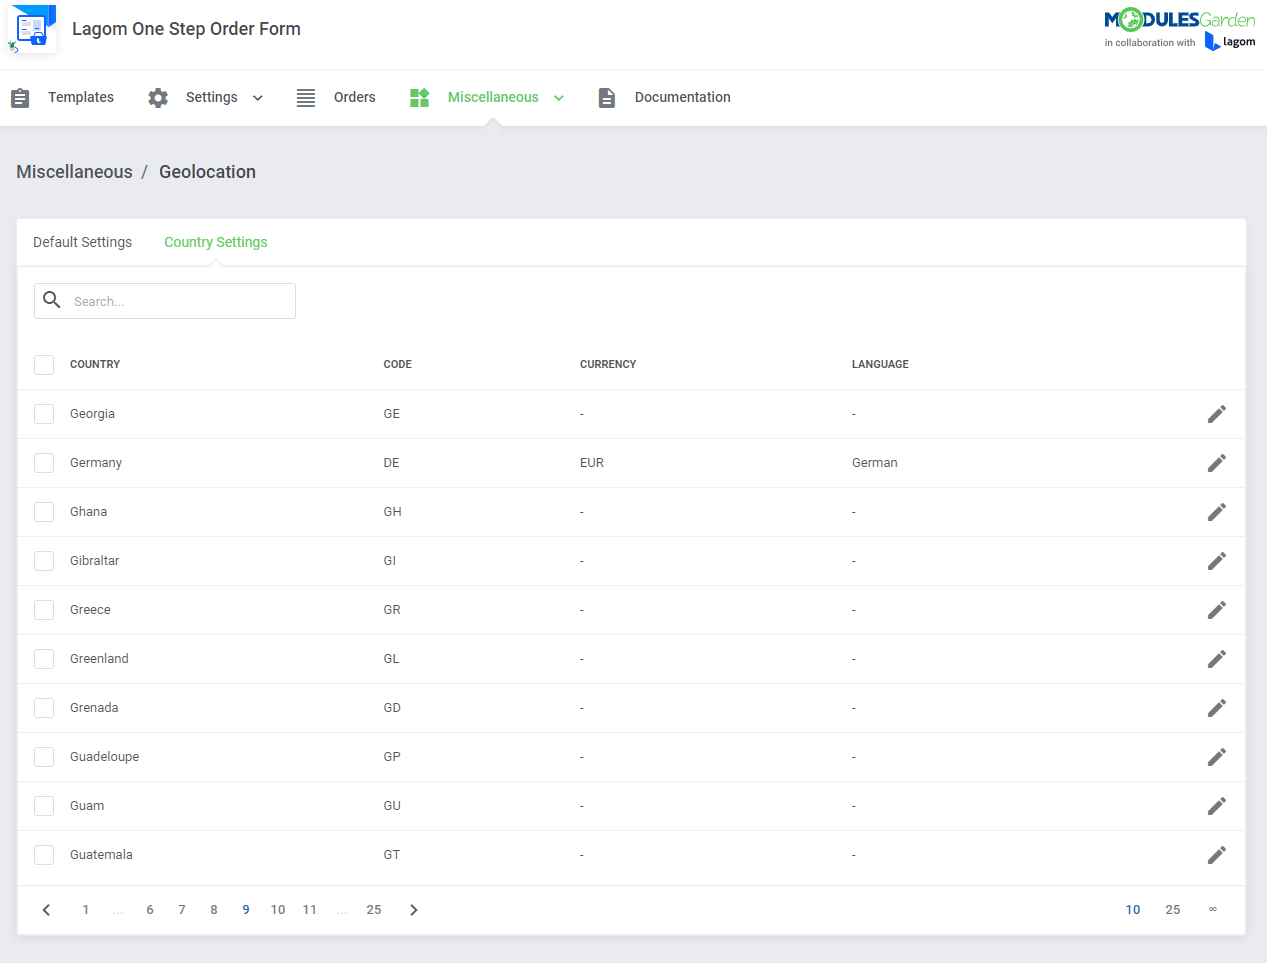This screenshot has width=1267, height=963.
Task: Check the Ghana row checkbox
Action: pyautogui.click(x=44, y=512)
